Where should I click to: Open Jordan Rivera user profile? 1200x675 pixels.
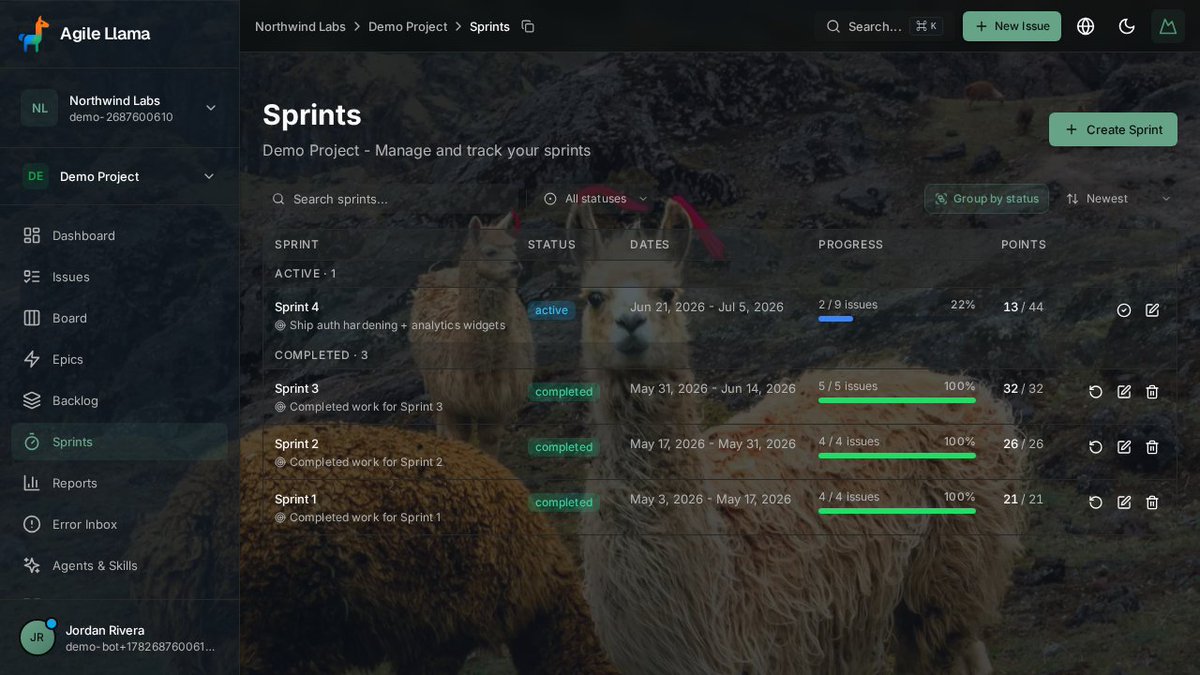point(119,637)
